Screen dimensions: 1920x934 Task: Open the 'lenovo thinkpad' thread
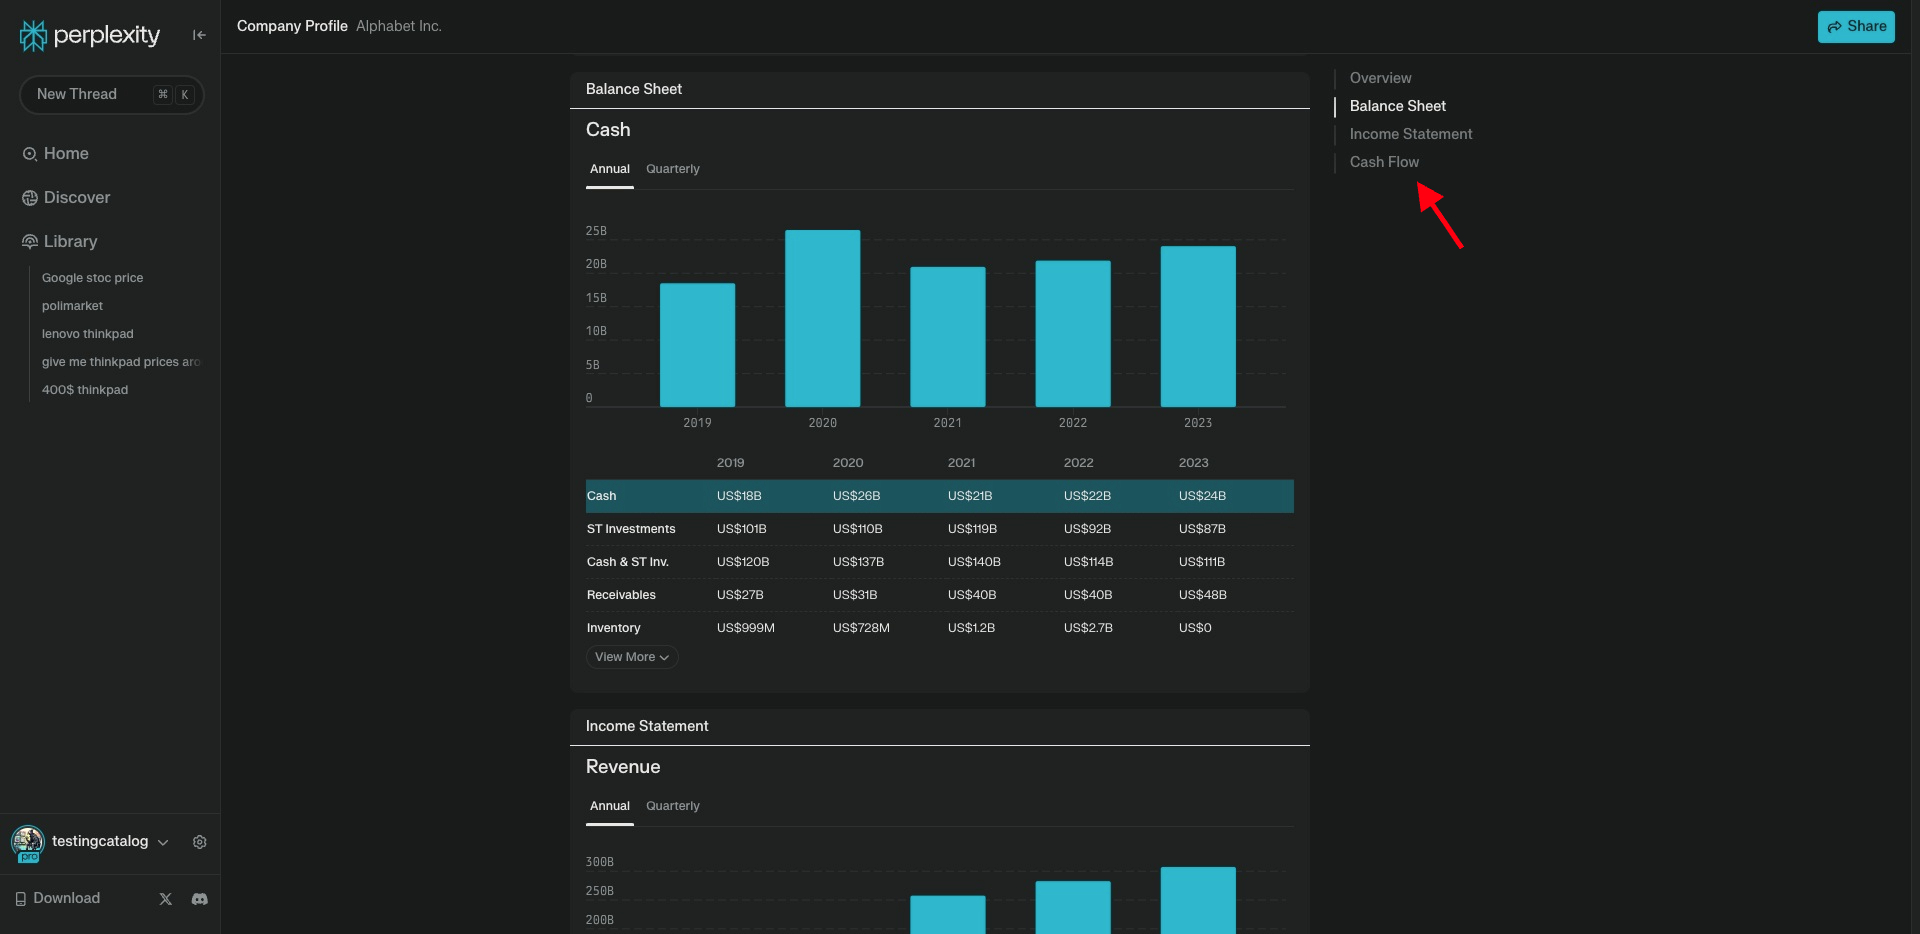coord(88,334)
